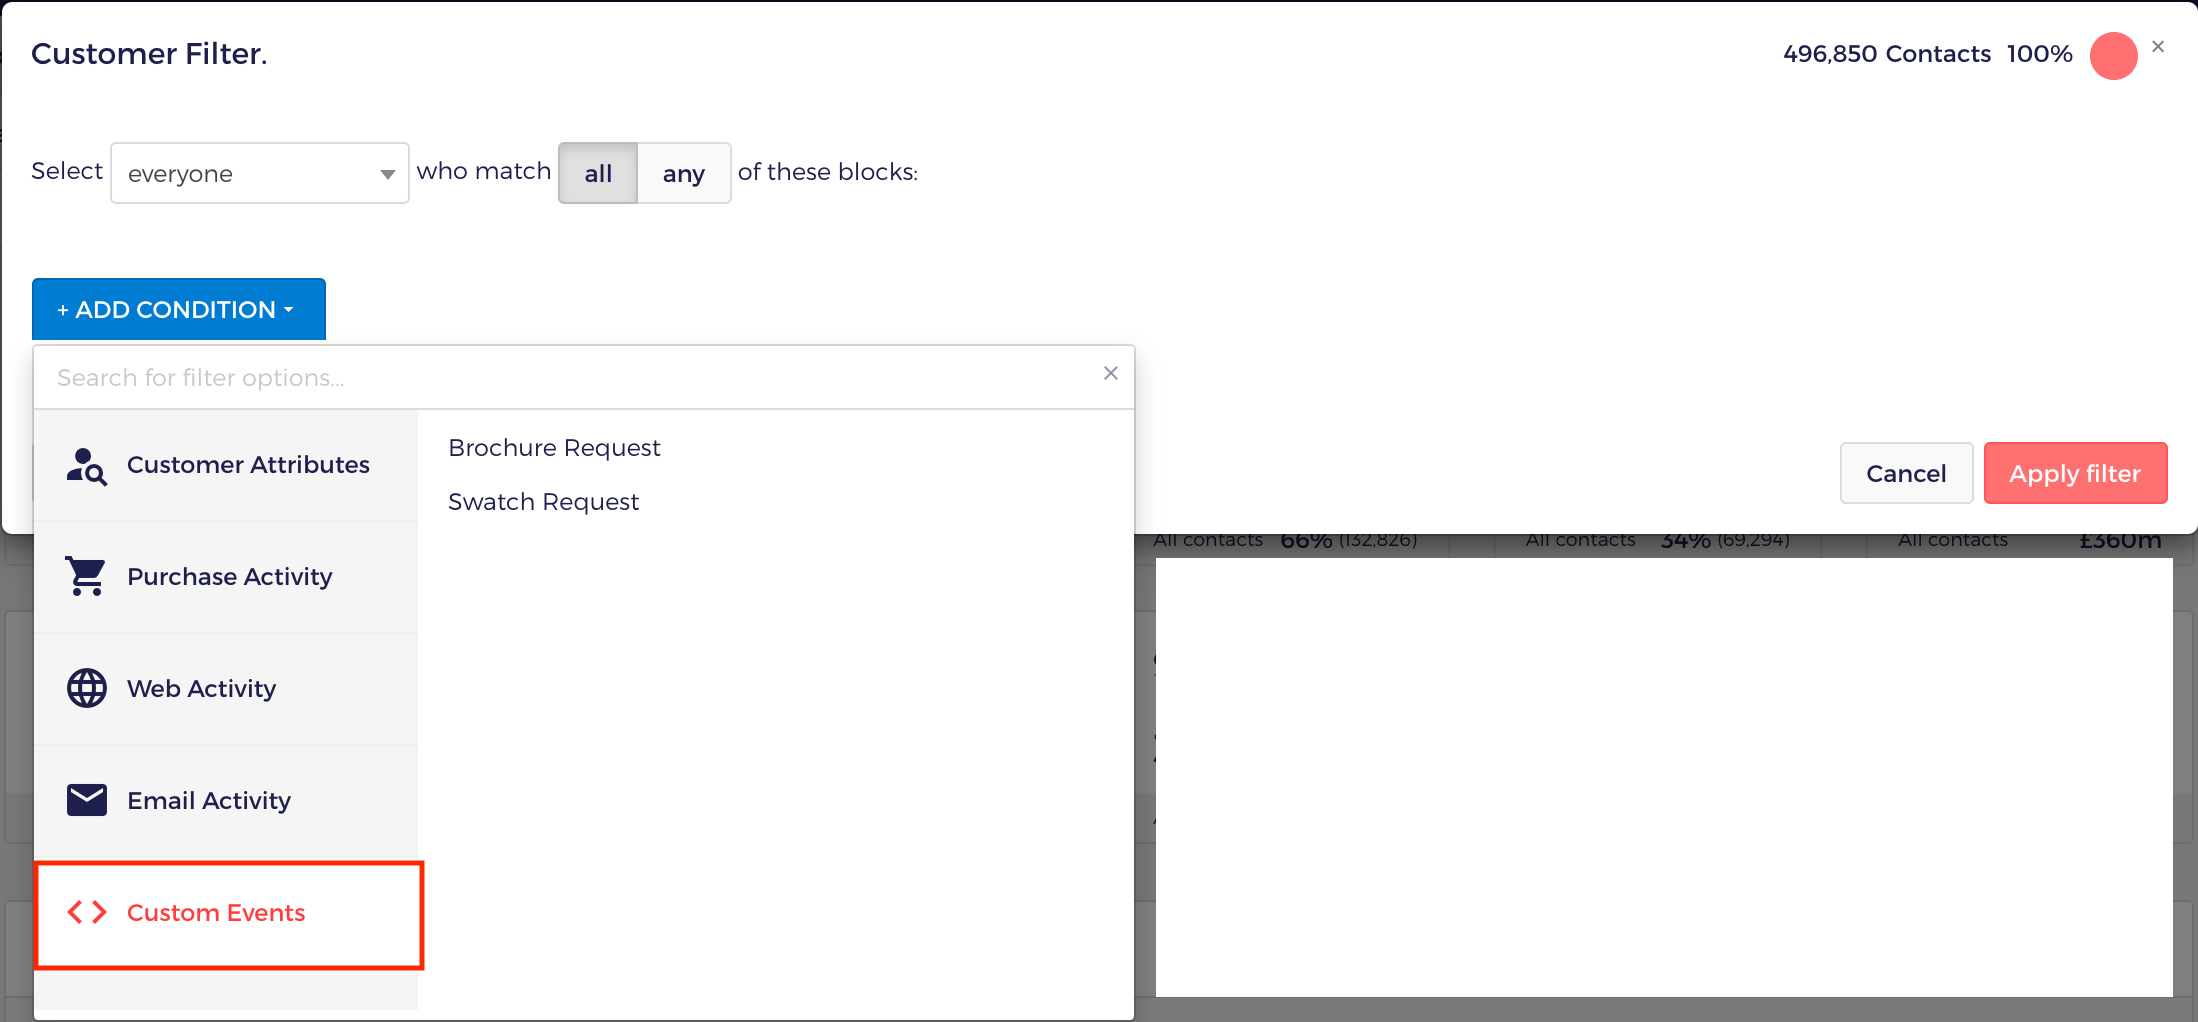Click the Purchase Activity shopping cart icon
Image resolution: width=2198 pixels, height=1022 pixels.
(86, 576)
